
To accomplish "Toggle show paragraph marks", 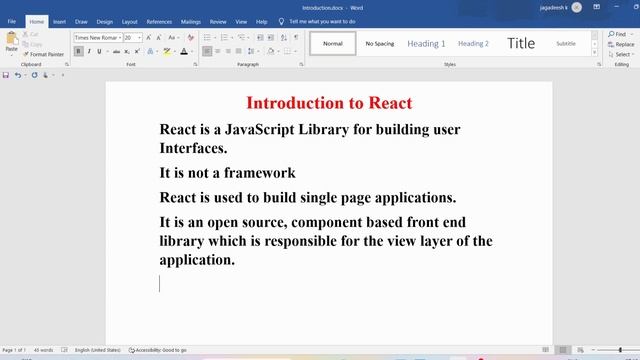I will 296,38.
